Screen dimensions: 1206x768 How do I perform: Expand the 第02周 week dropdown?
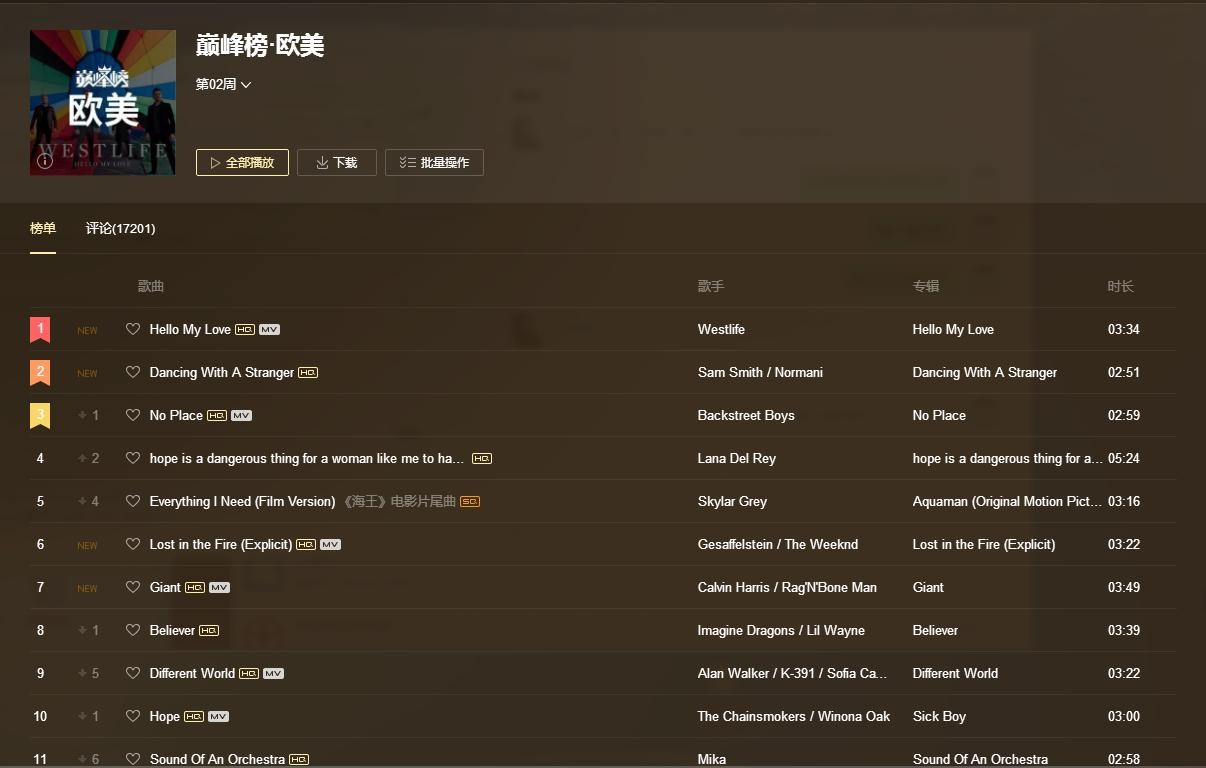(223, 85)
